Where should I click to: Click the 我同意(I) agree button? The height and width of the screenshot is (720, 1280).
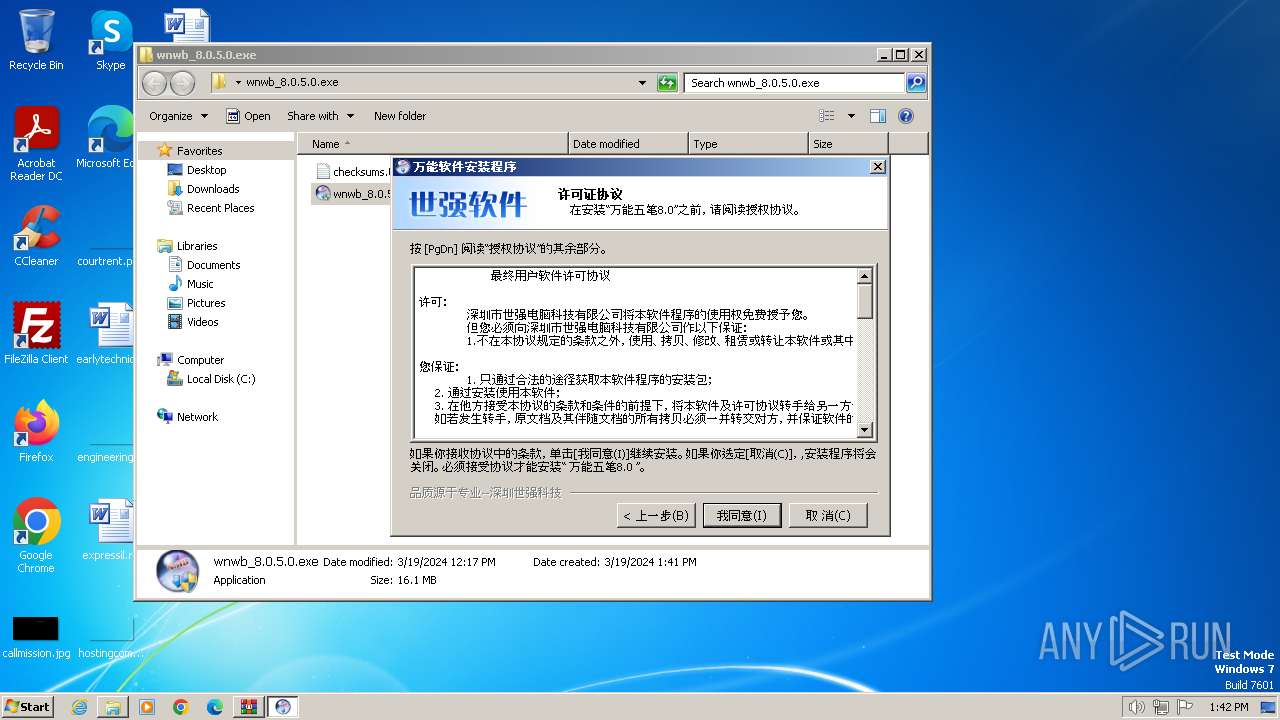pyautogui.click(x=741, y=515)
